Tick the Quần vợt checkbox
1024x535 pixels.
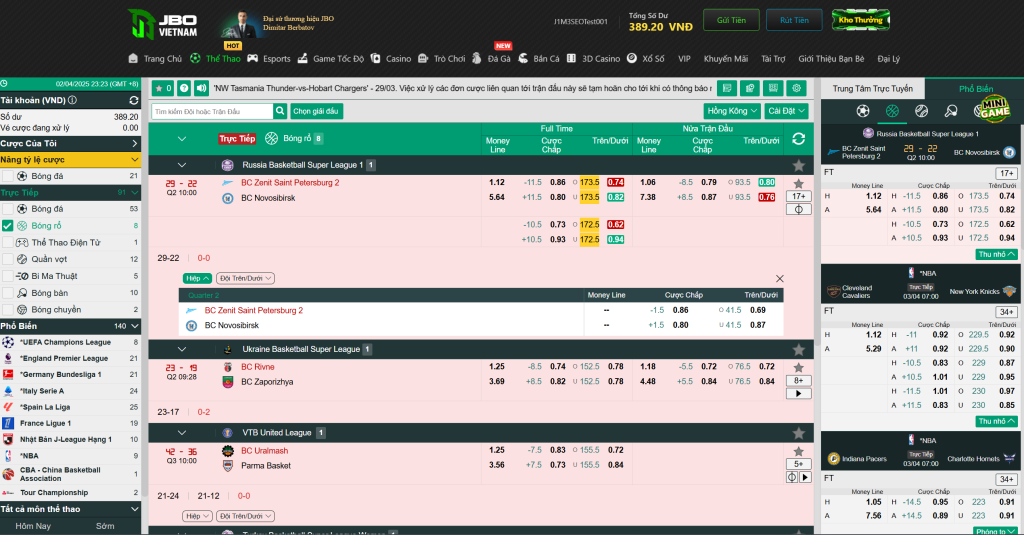[8, 259]
